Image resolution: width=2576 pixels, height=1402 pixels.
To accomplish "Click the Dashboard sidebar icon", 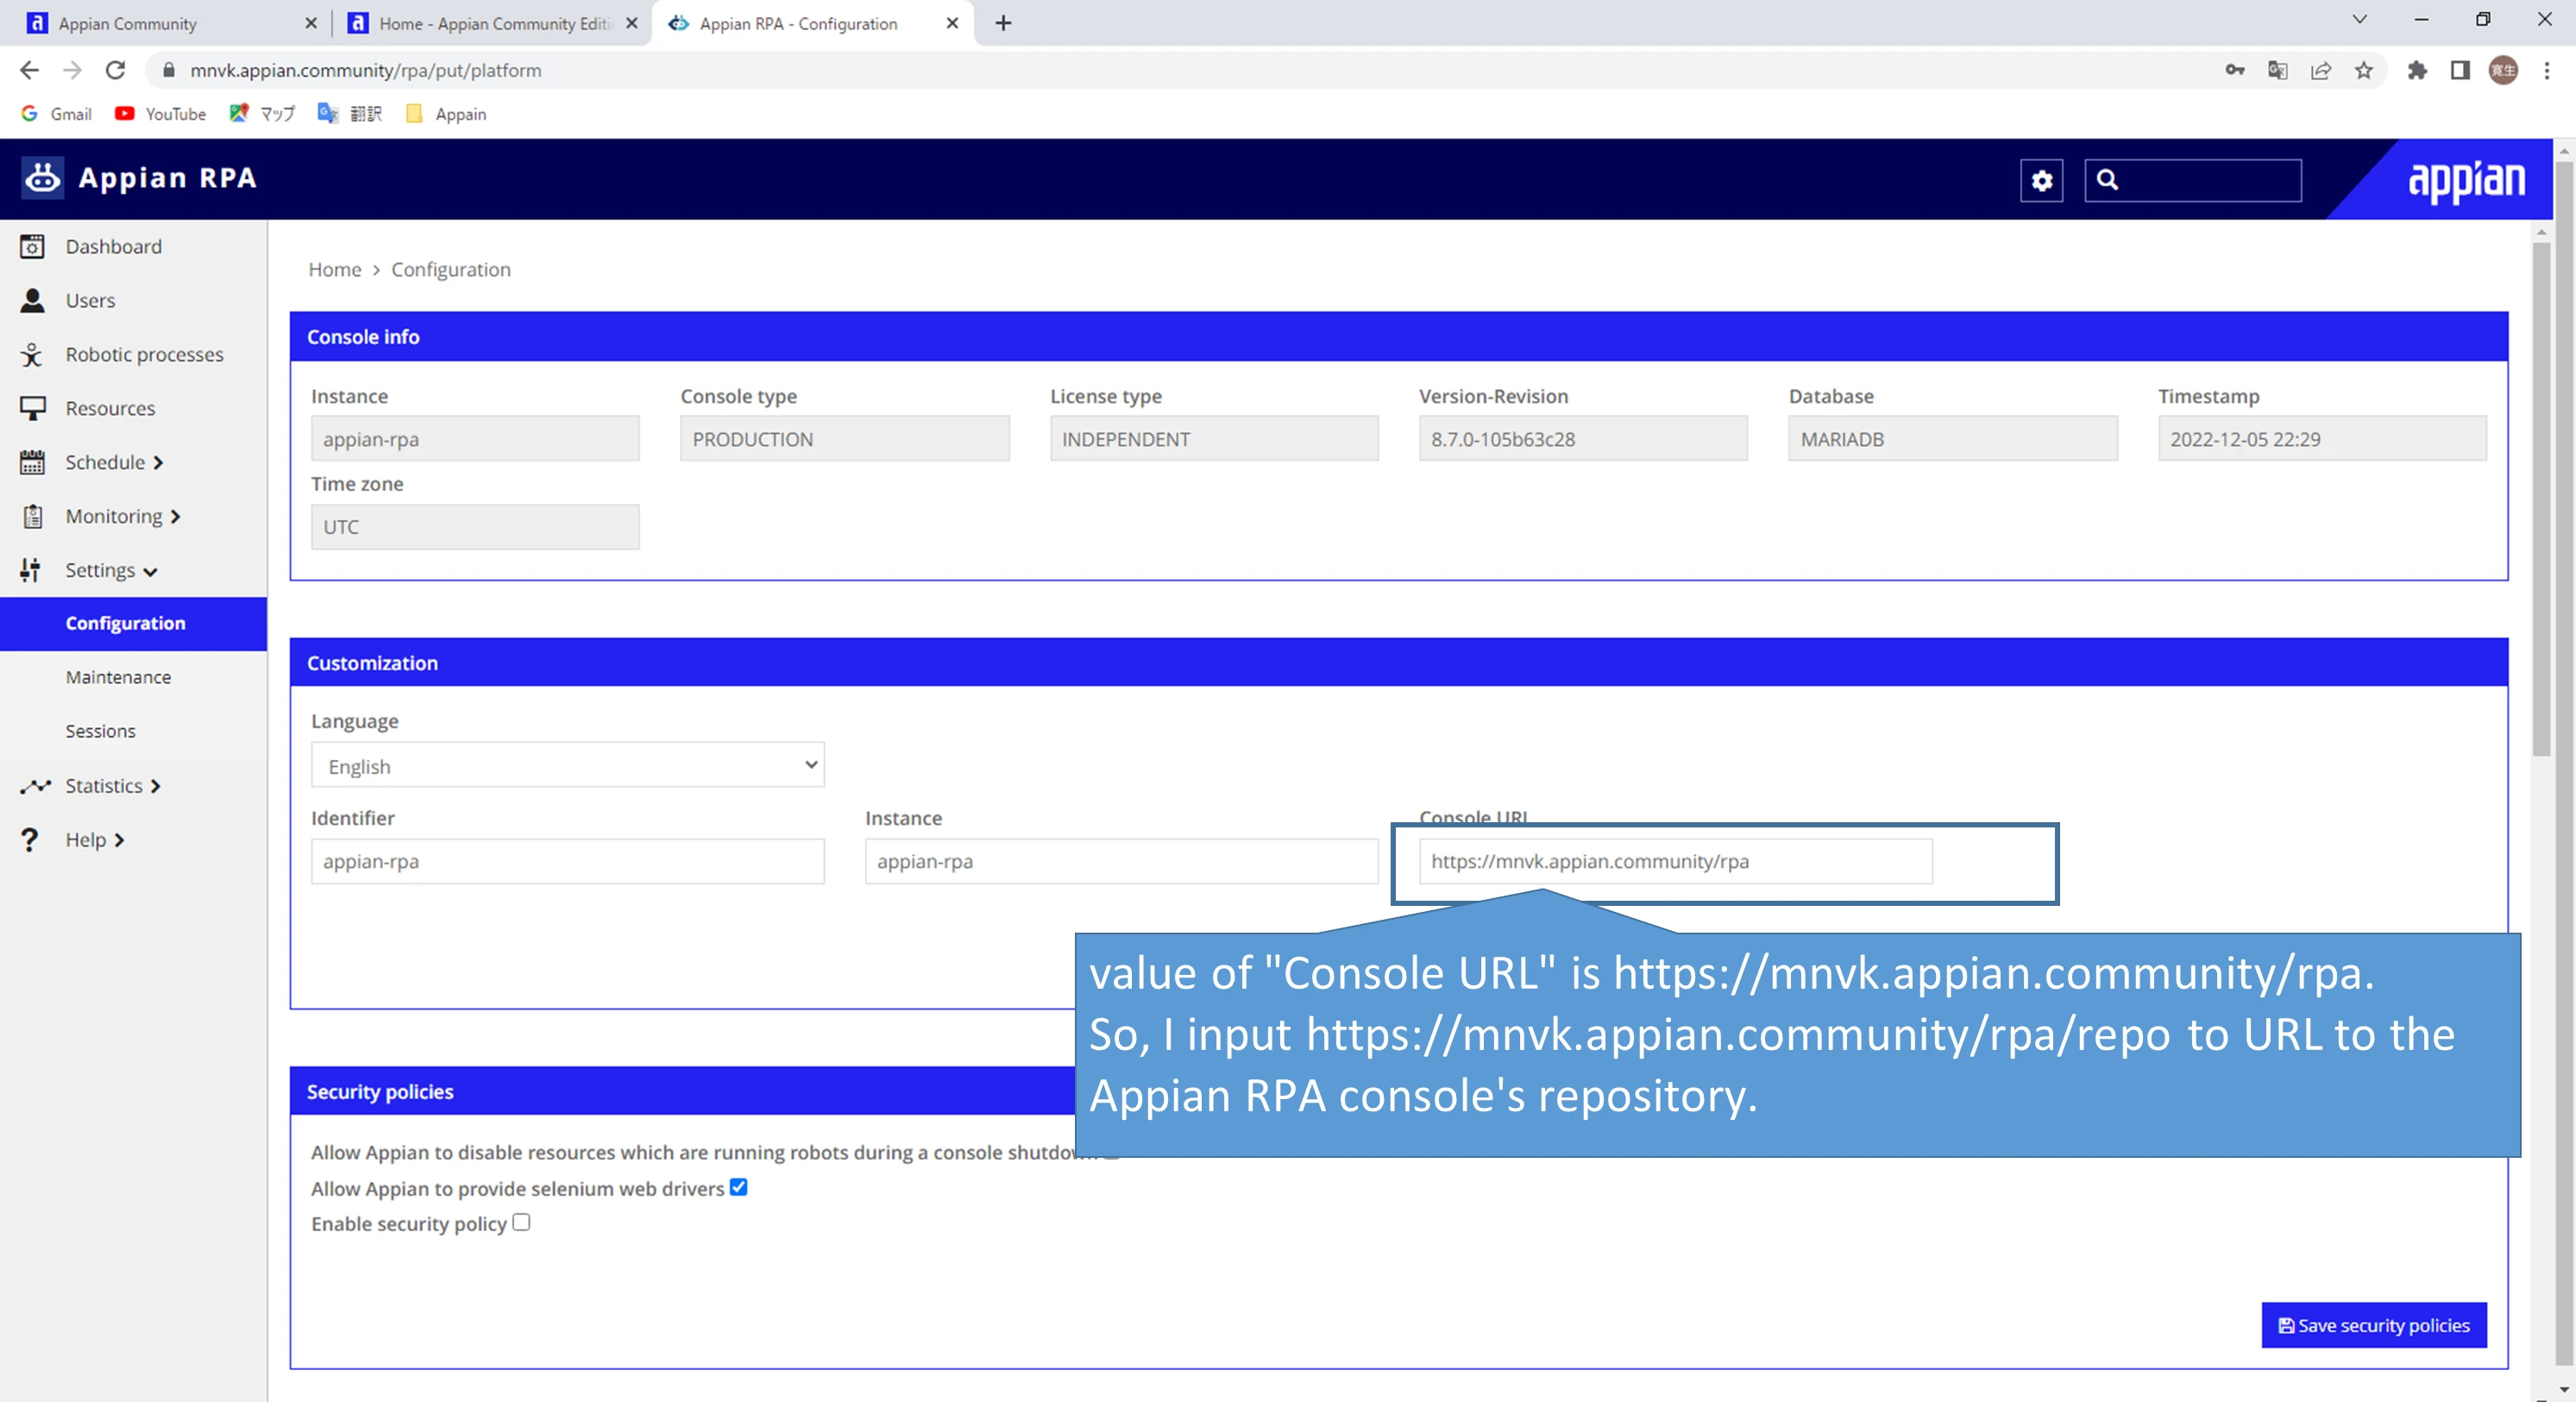I will [32, 246].
